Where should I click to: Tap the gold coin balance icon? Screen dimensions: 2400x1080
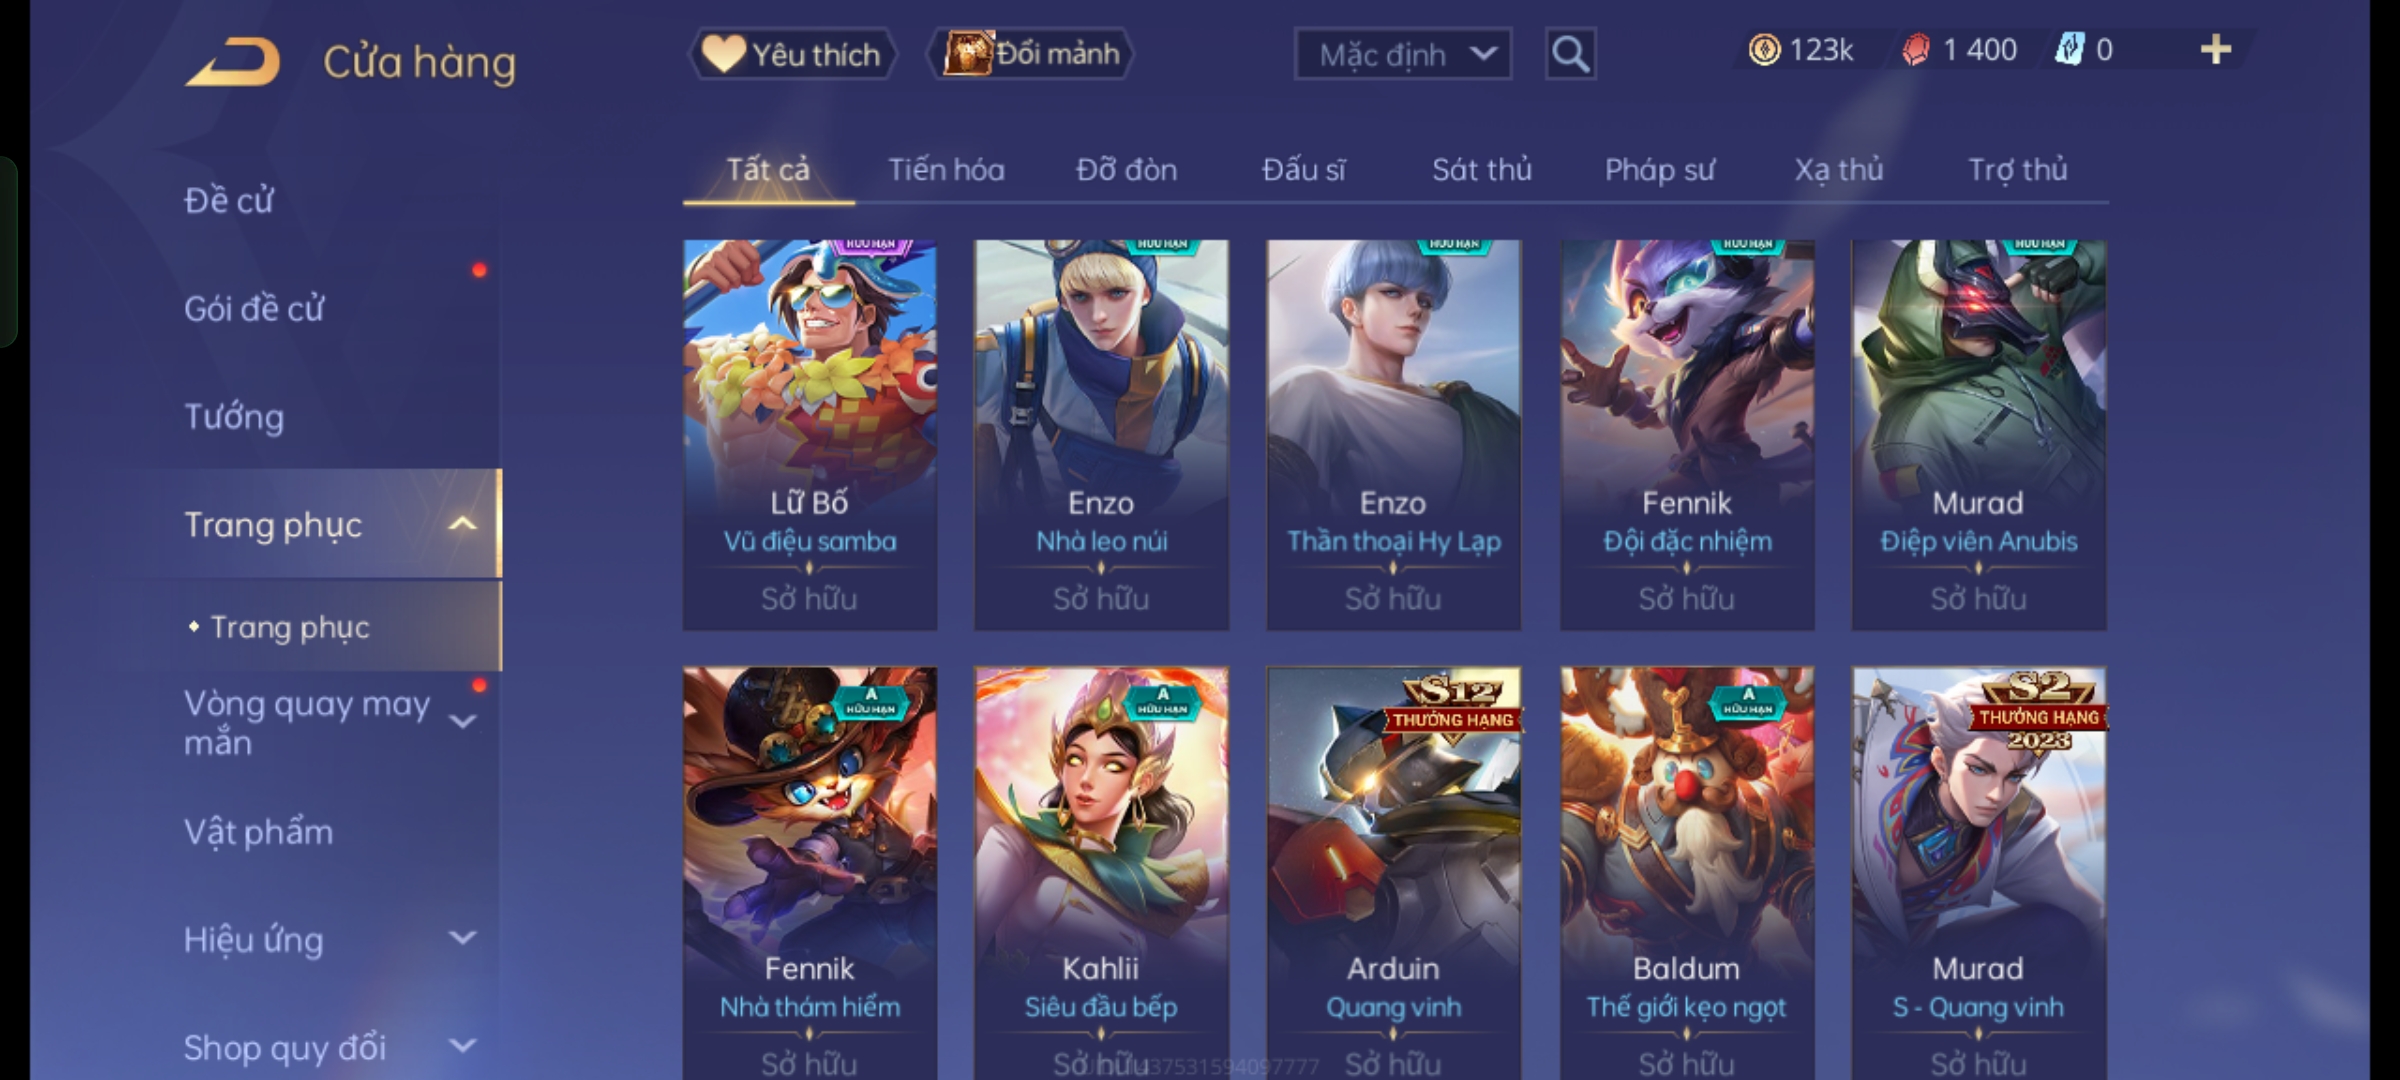tap(1764, 50)
